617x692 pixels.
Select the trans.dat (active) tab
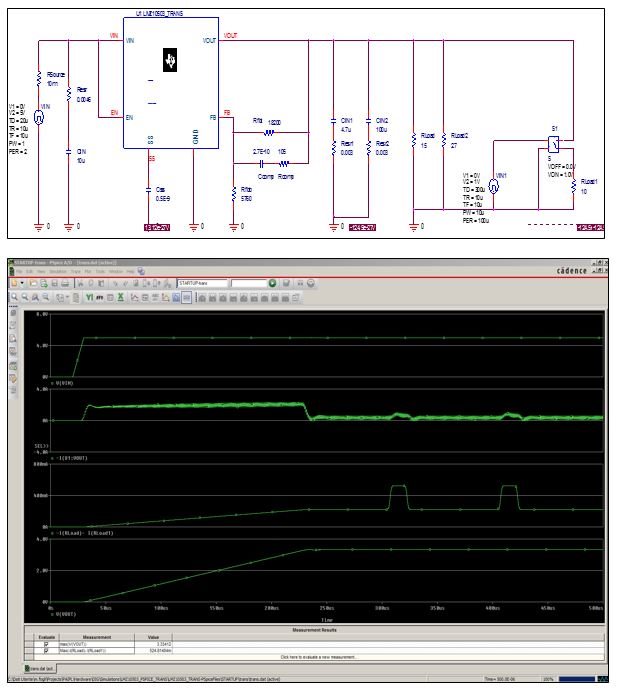click(x=40, y=669)
